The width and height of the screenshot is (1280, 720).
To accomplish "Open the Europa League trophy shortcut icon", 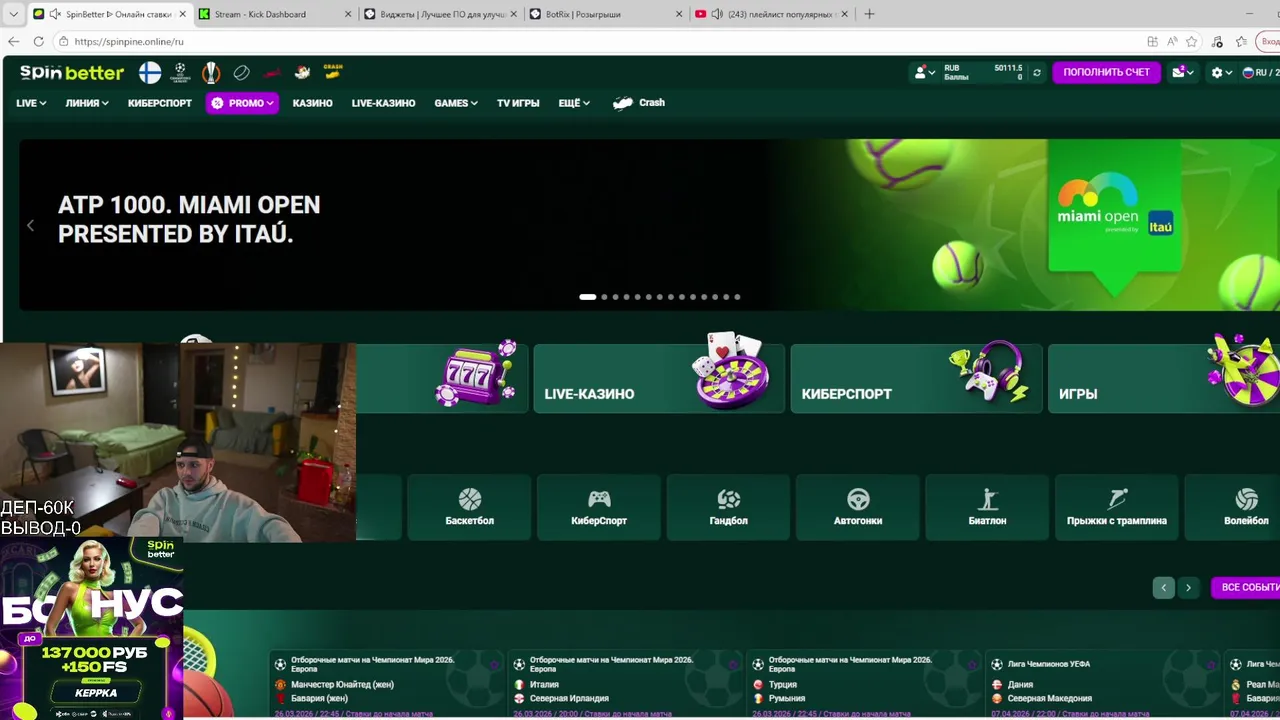I will [x=211, y=72].
